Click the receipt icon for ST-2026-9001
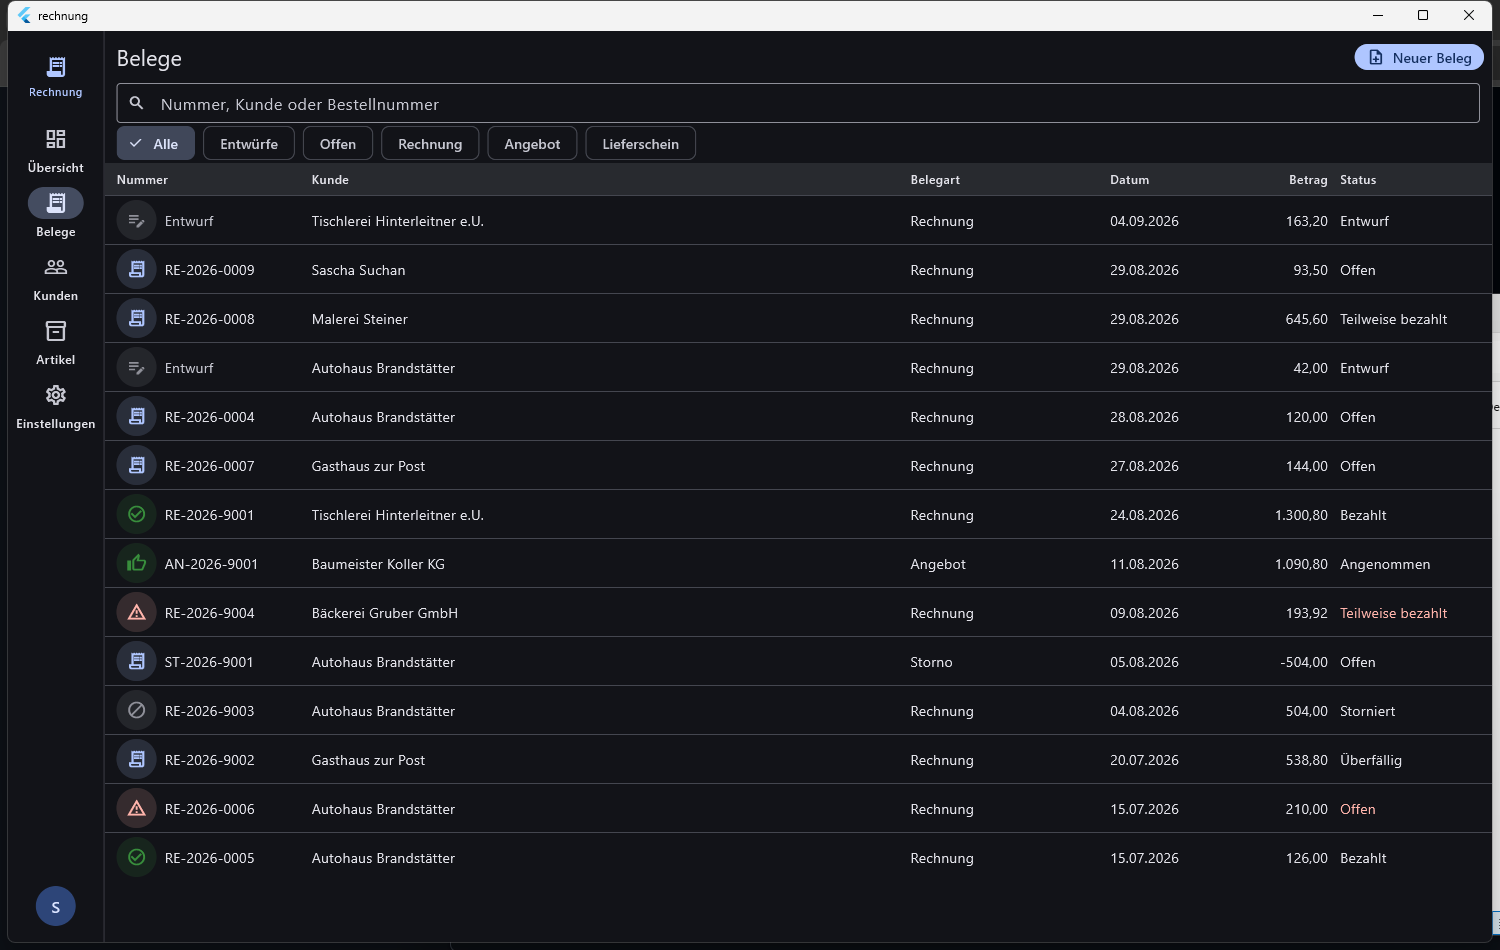Image resolution: width=1500 pixels, height=950 pixels. click(137, 662)
